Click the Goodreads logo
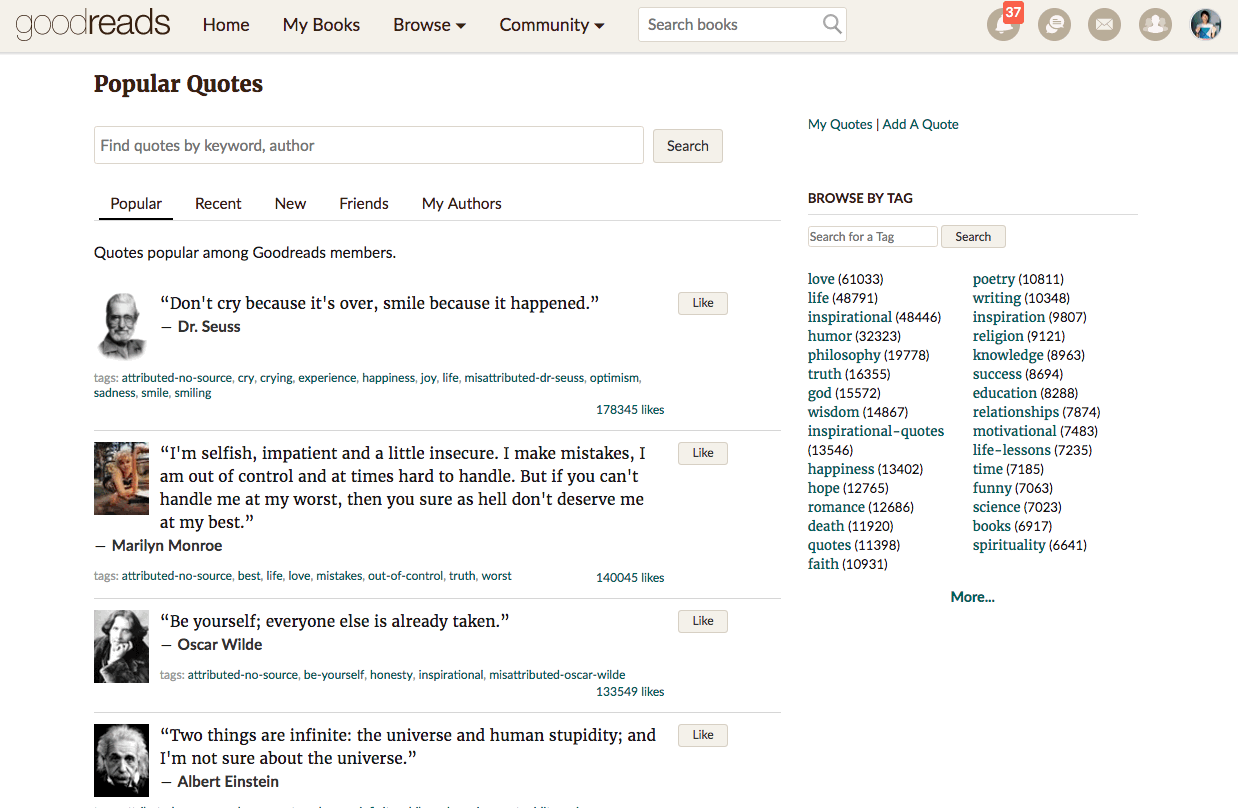The height and width of the screenshot is (808, 1238). (x=93, y=25)
